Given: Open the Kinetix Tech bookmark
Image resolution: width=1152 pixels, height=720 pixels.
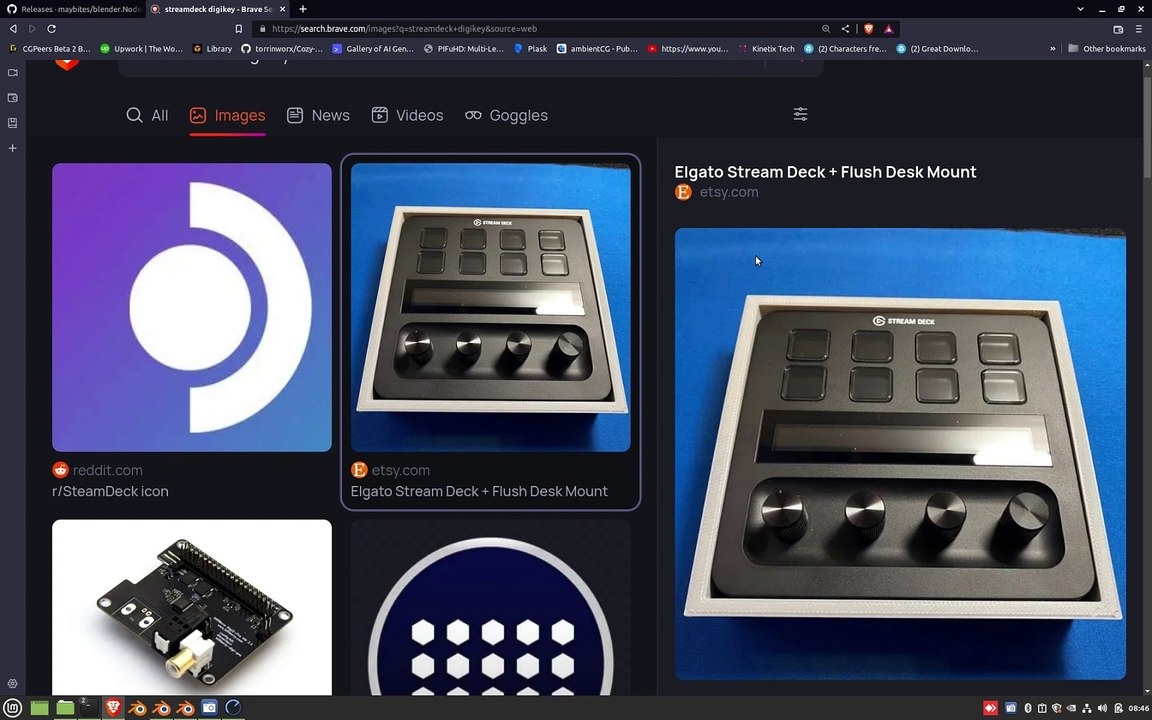Looking at the screenshot, I should coord(766,48).
